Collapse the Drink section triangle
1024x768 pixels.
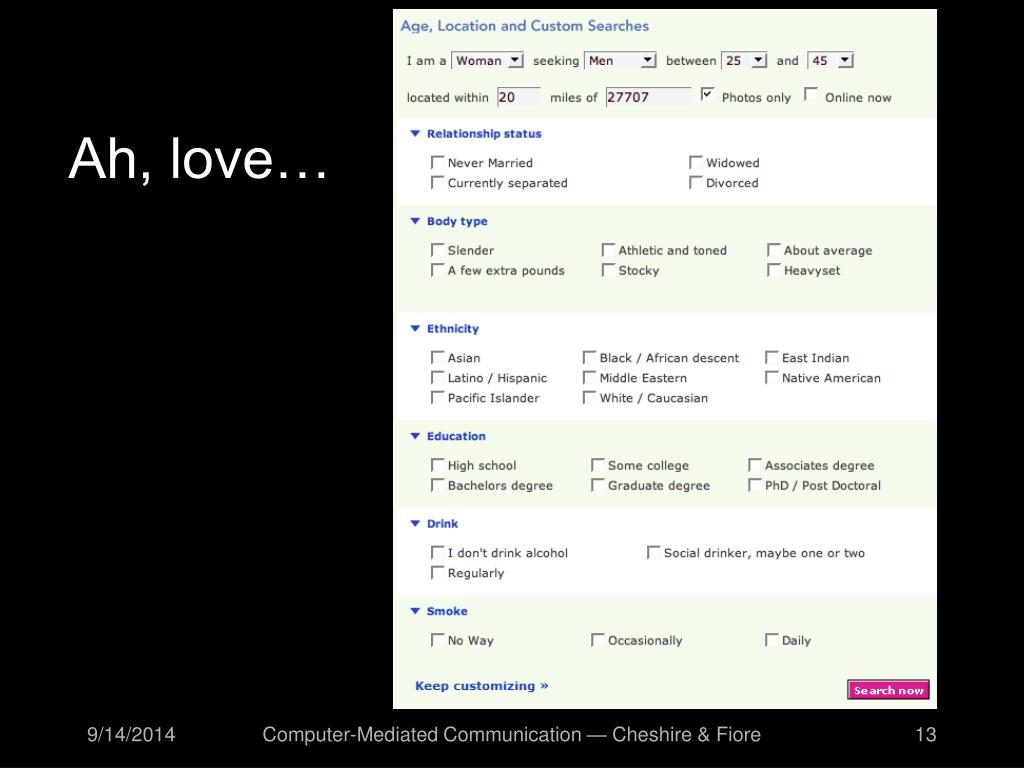pos(415,523)
